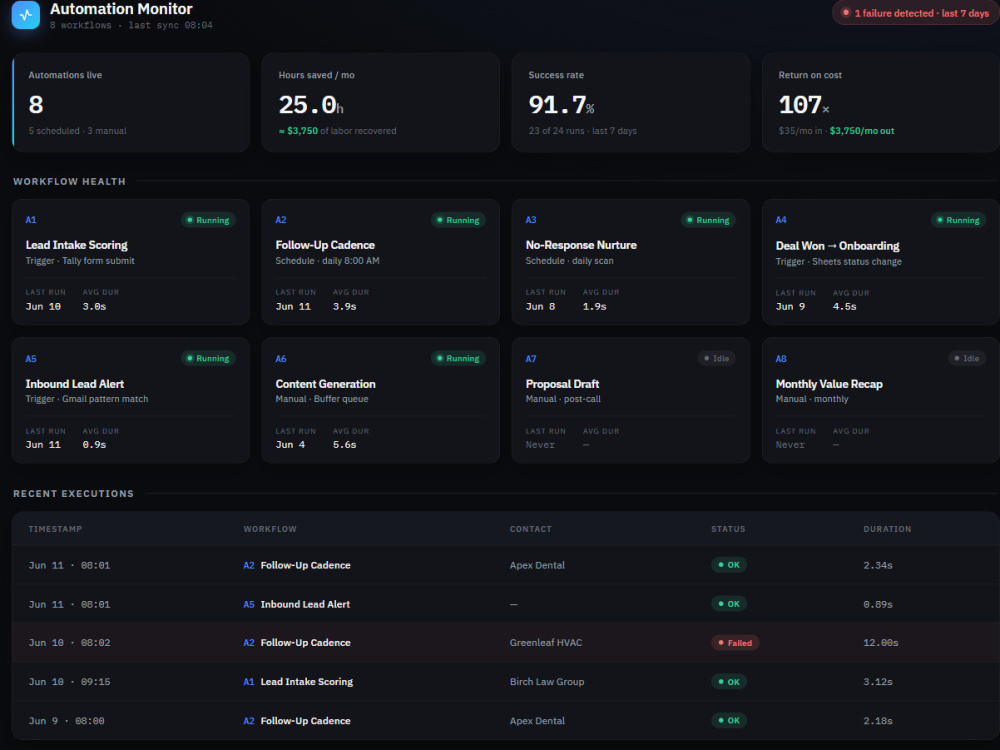The width and height of the screenshot is (1000, 750).
Task: Open the Follow-Up Cadence workflow card title
Action: pyautogui.click(x=325, y=245)
